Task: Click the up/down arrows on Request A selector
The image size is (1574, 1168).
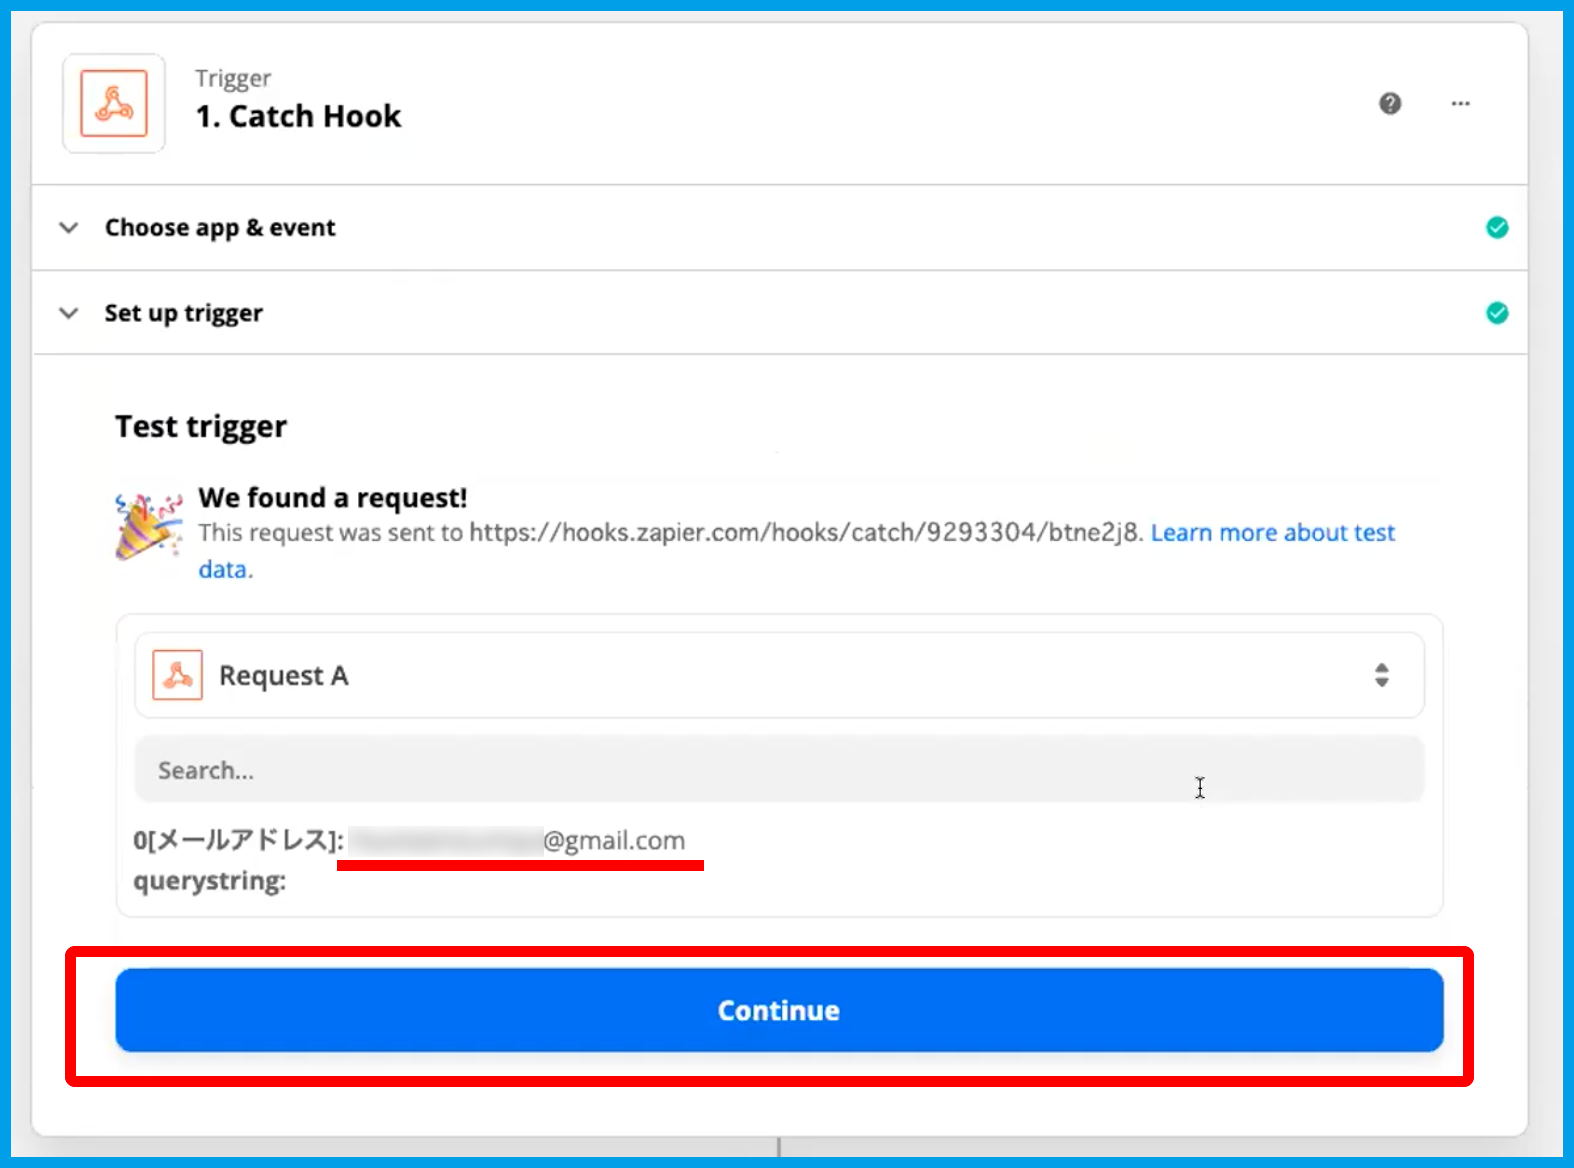Action: pos(1381,675)
